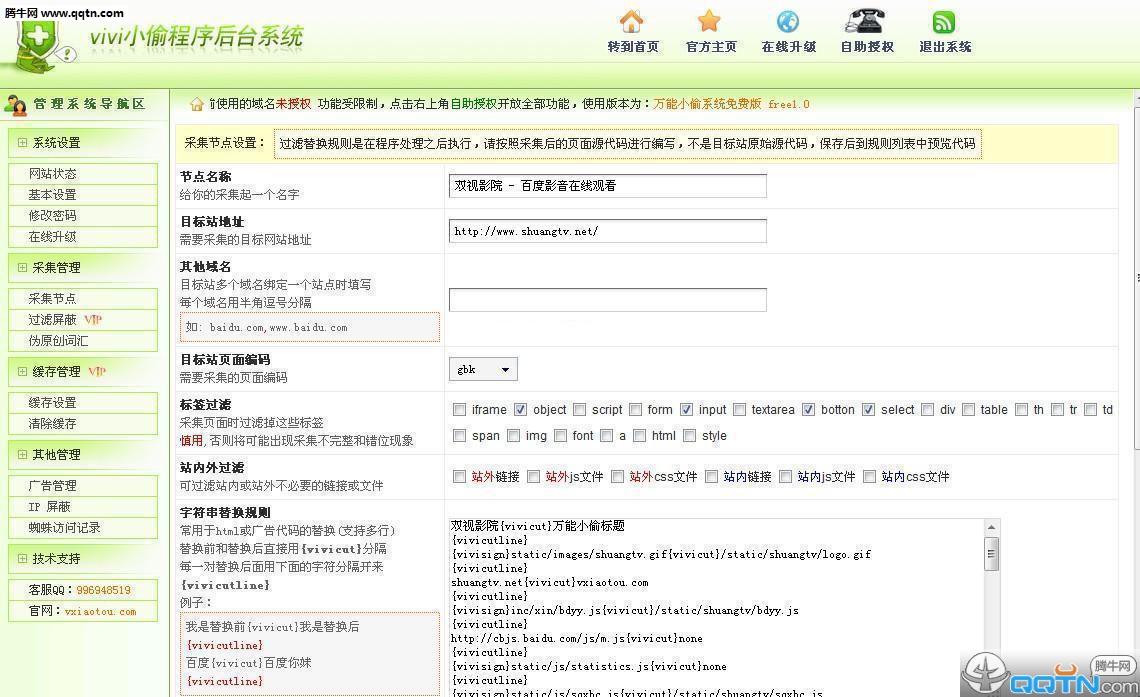Click the 管理系统导航区 user icon
This screenshot has height=697, width=1140.
tap(16, 104)
